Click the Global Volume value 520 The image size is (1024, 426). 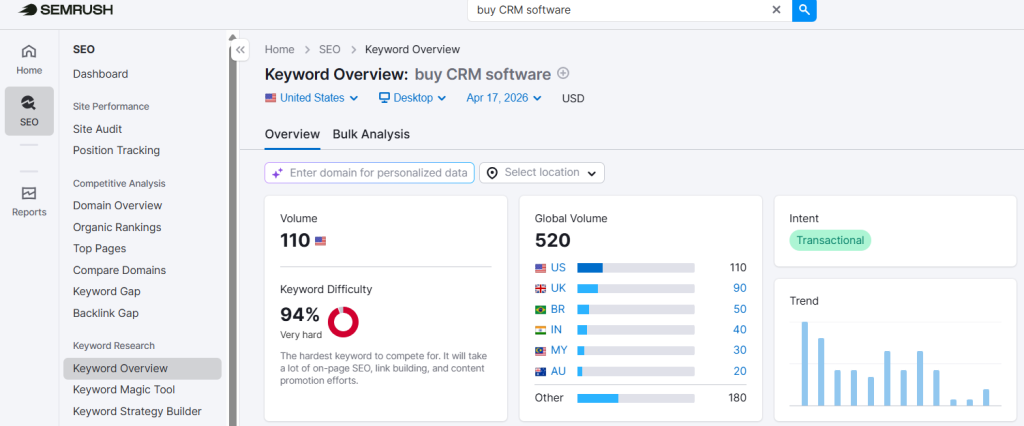(x=552, y=240)
